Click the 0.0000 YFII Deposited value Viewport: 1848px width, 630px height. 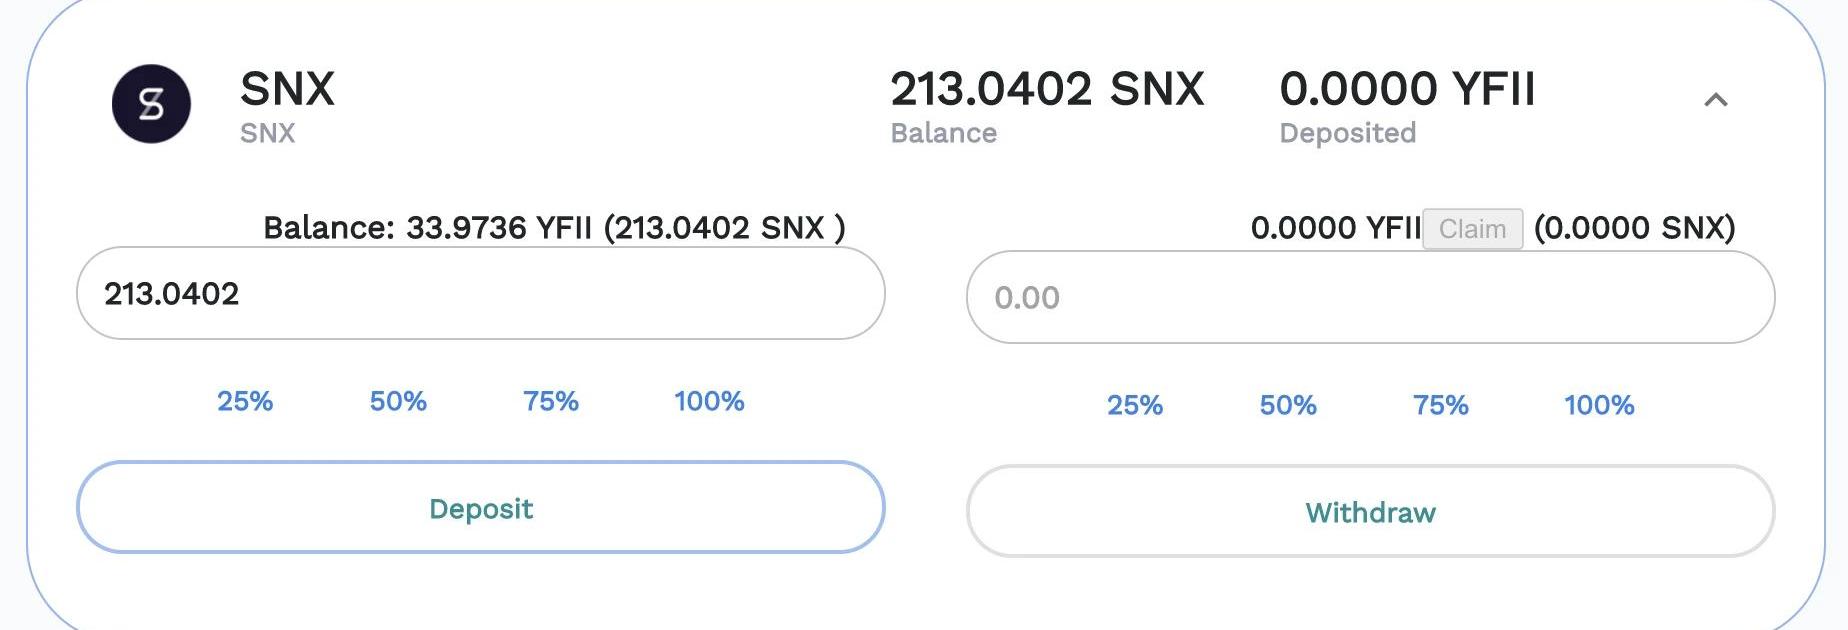tap(1407, 89)
